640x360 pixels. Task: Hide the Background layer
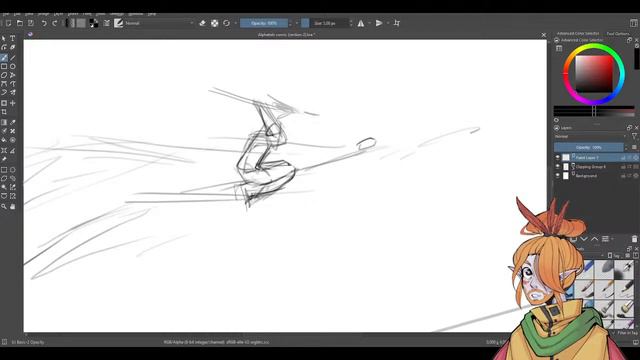tap(558, 176)
